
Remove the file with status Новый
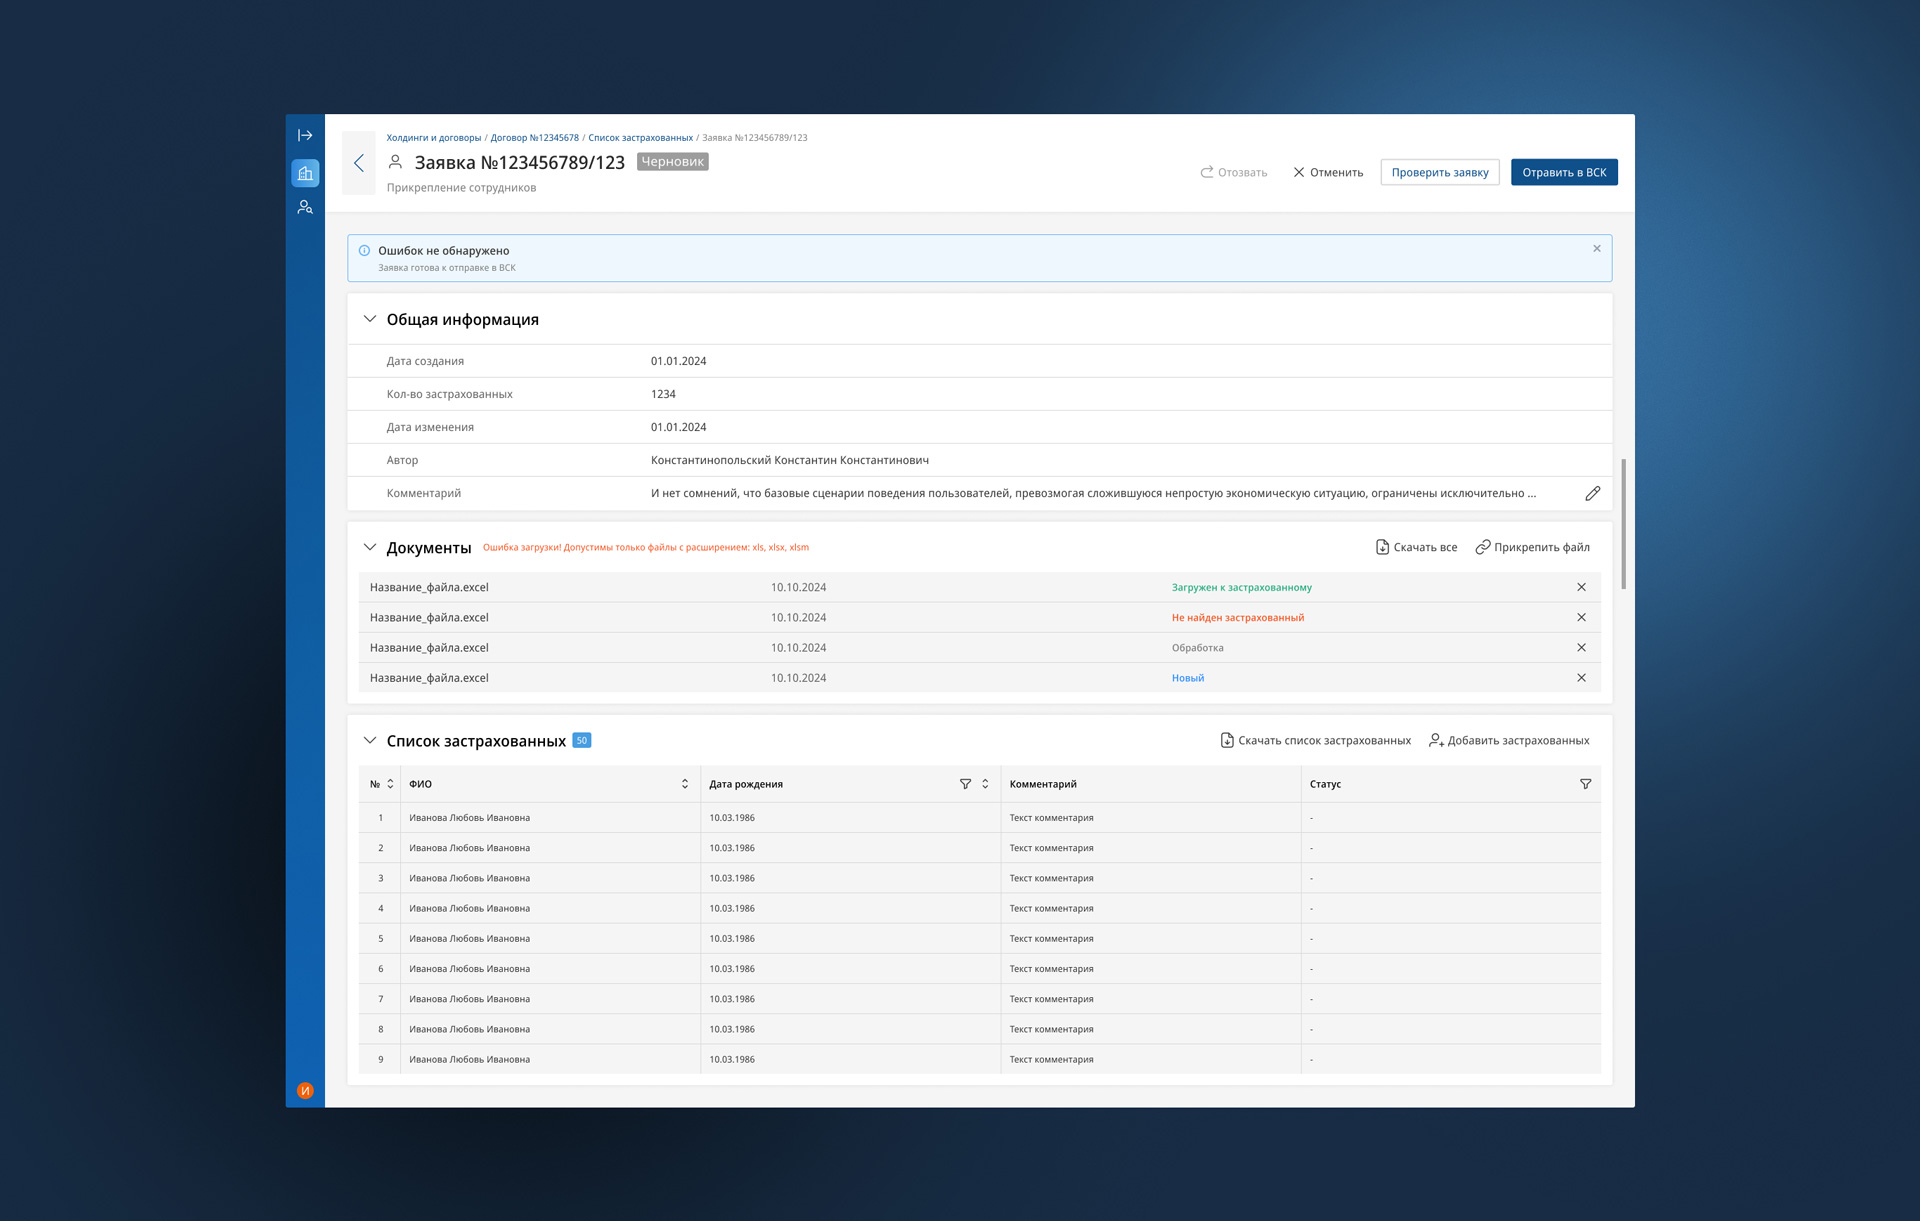click(x=1581, y=678)
